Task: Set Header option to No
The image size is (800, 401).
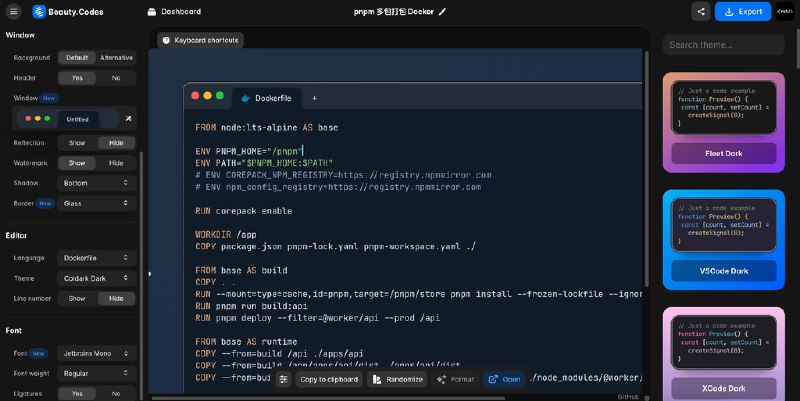Action: (116, 77)
